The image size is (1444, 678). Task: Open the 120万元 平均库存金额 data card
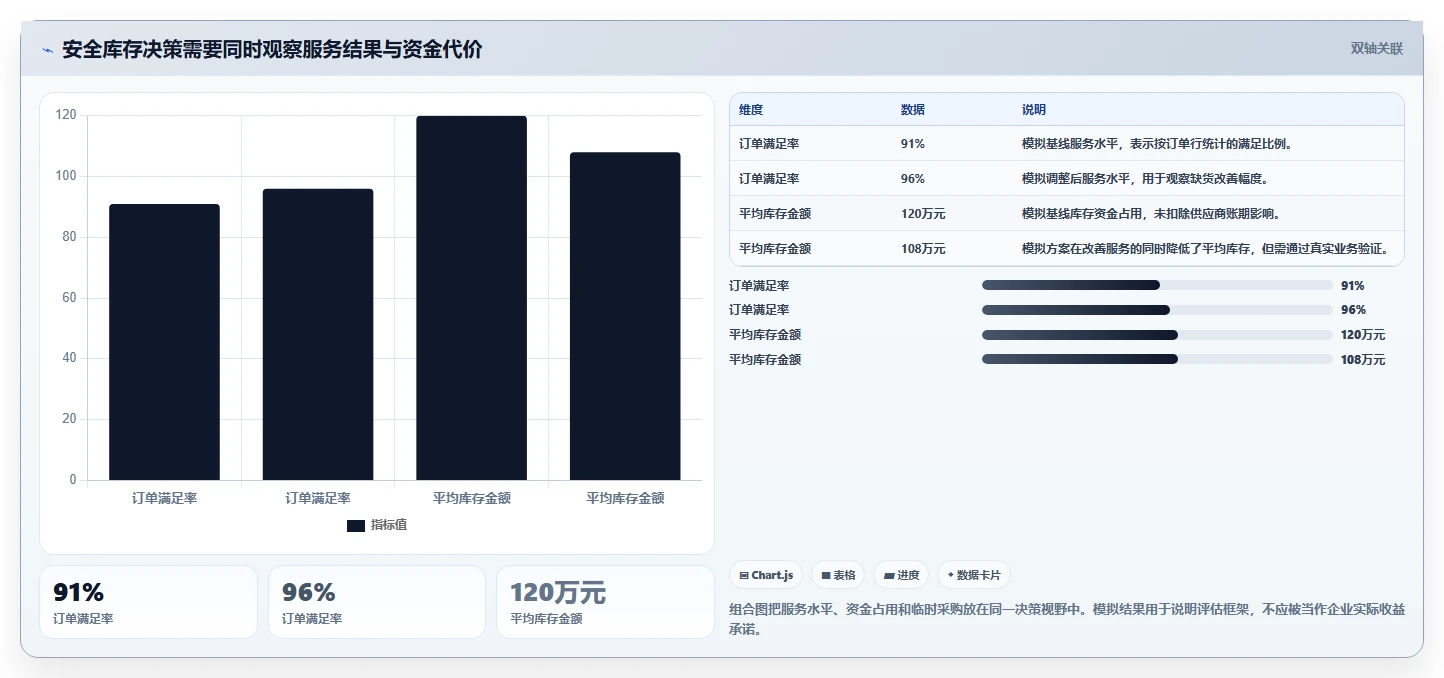pyautogui.click(x=605, y=602)
